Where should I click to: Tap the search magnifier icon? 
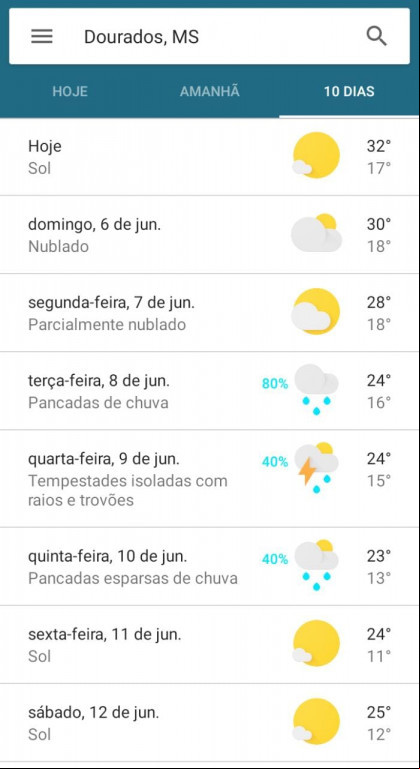tap(377, 36)
